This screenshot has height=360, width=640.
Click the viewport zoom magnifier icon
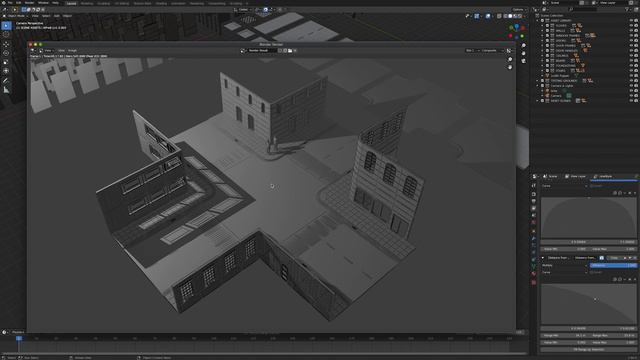[x=524, y=46]
